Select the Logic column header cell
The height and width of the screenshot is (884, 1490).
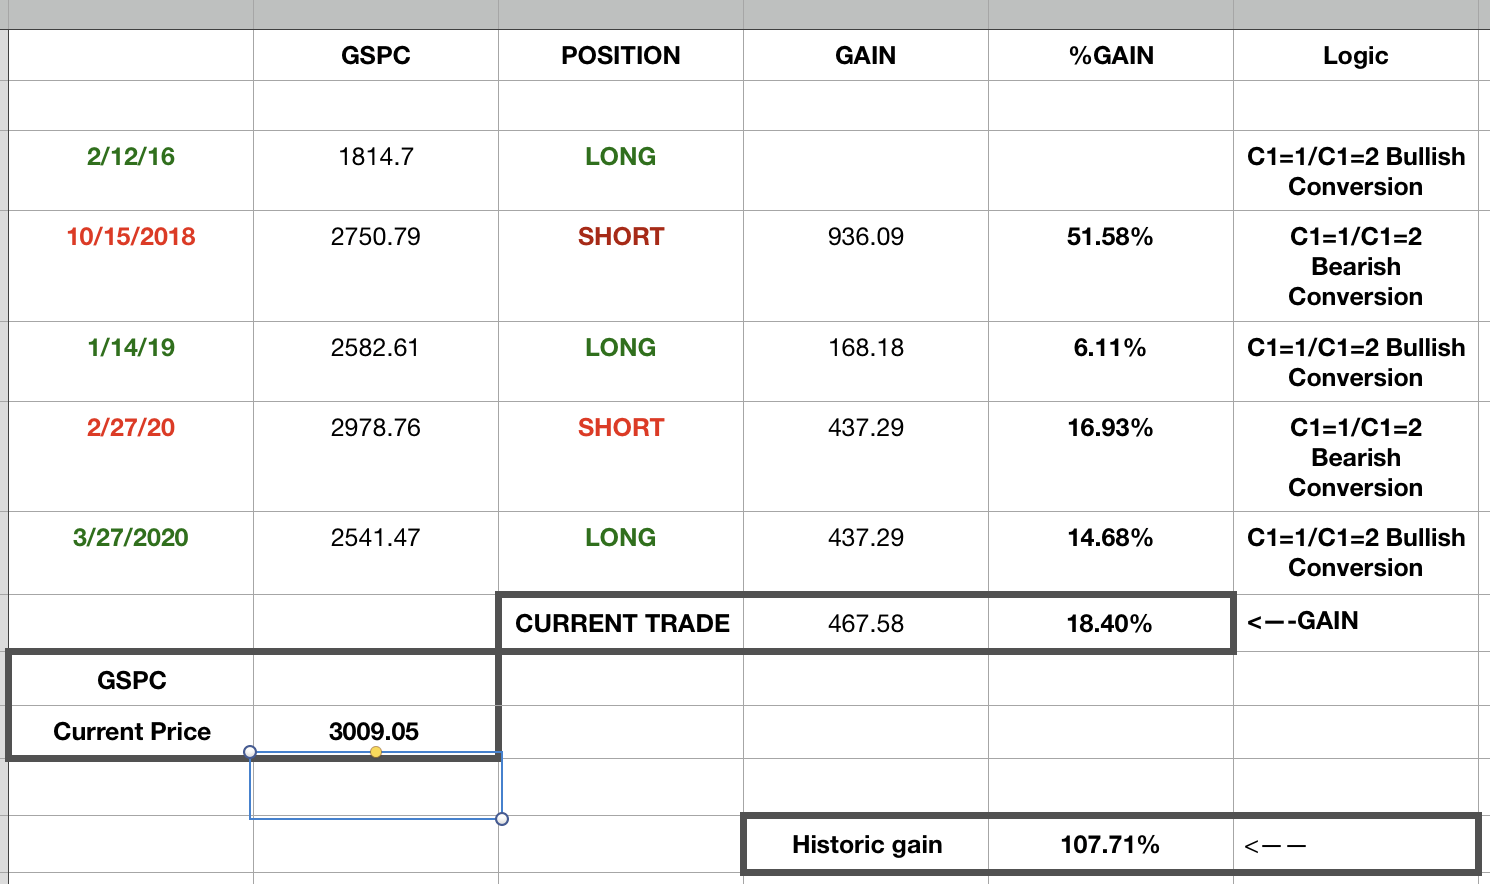tap(1355, 56)
